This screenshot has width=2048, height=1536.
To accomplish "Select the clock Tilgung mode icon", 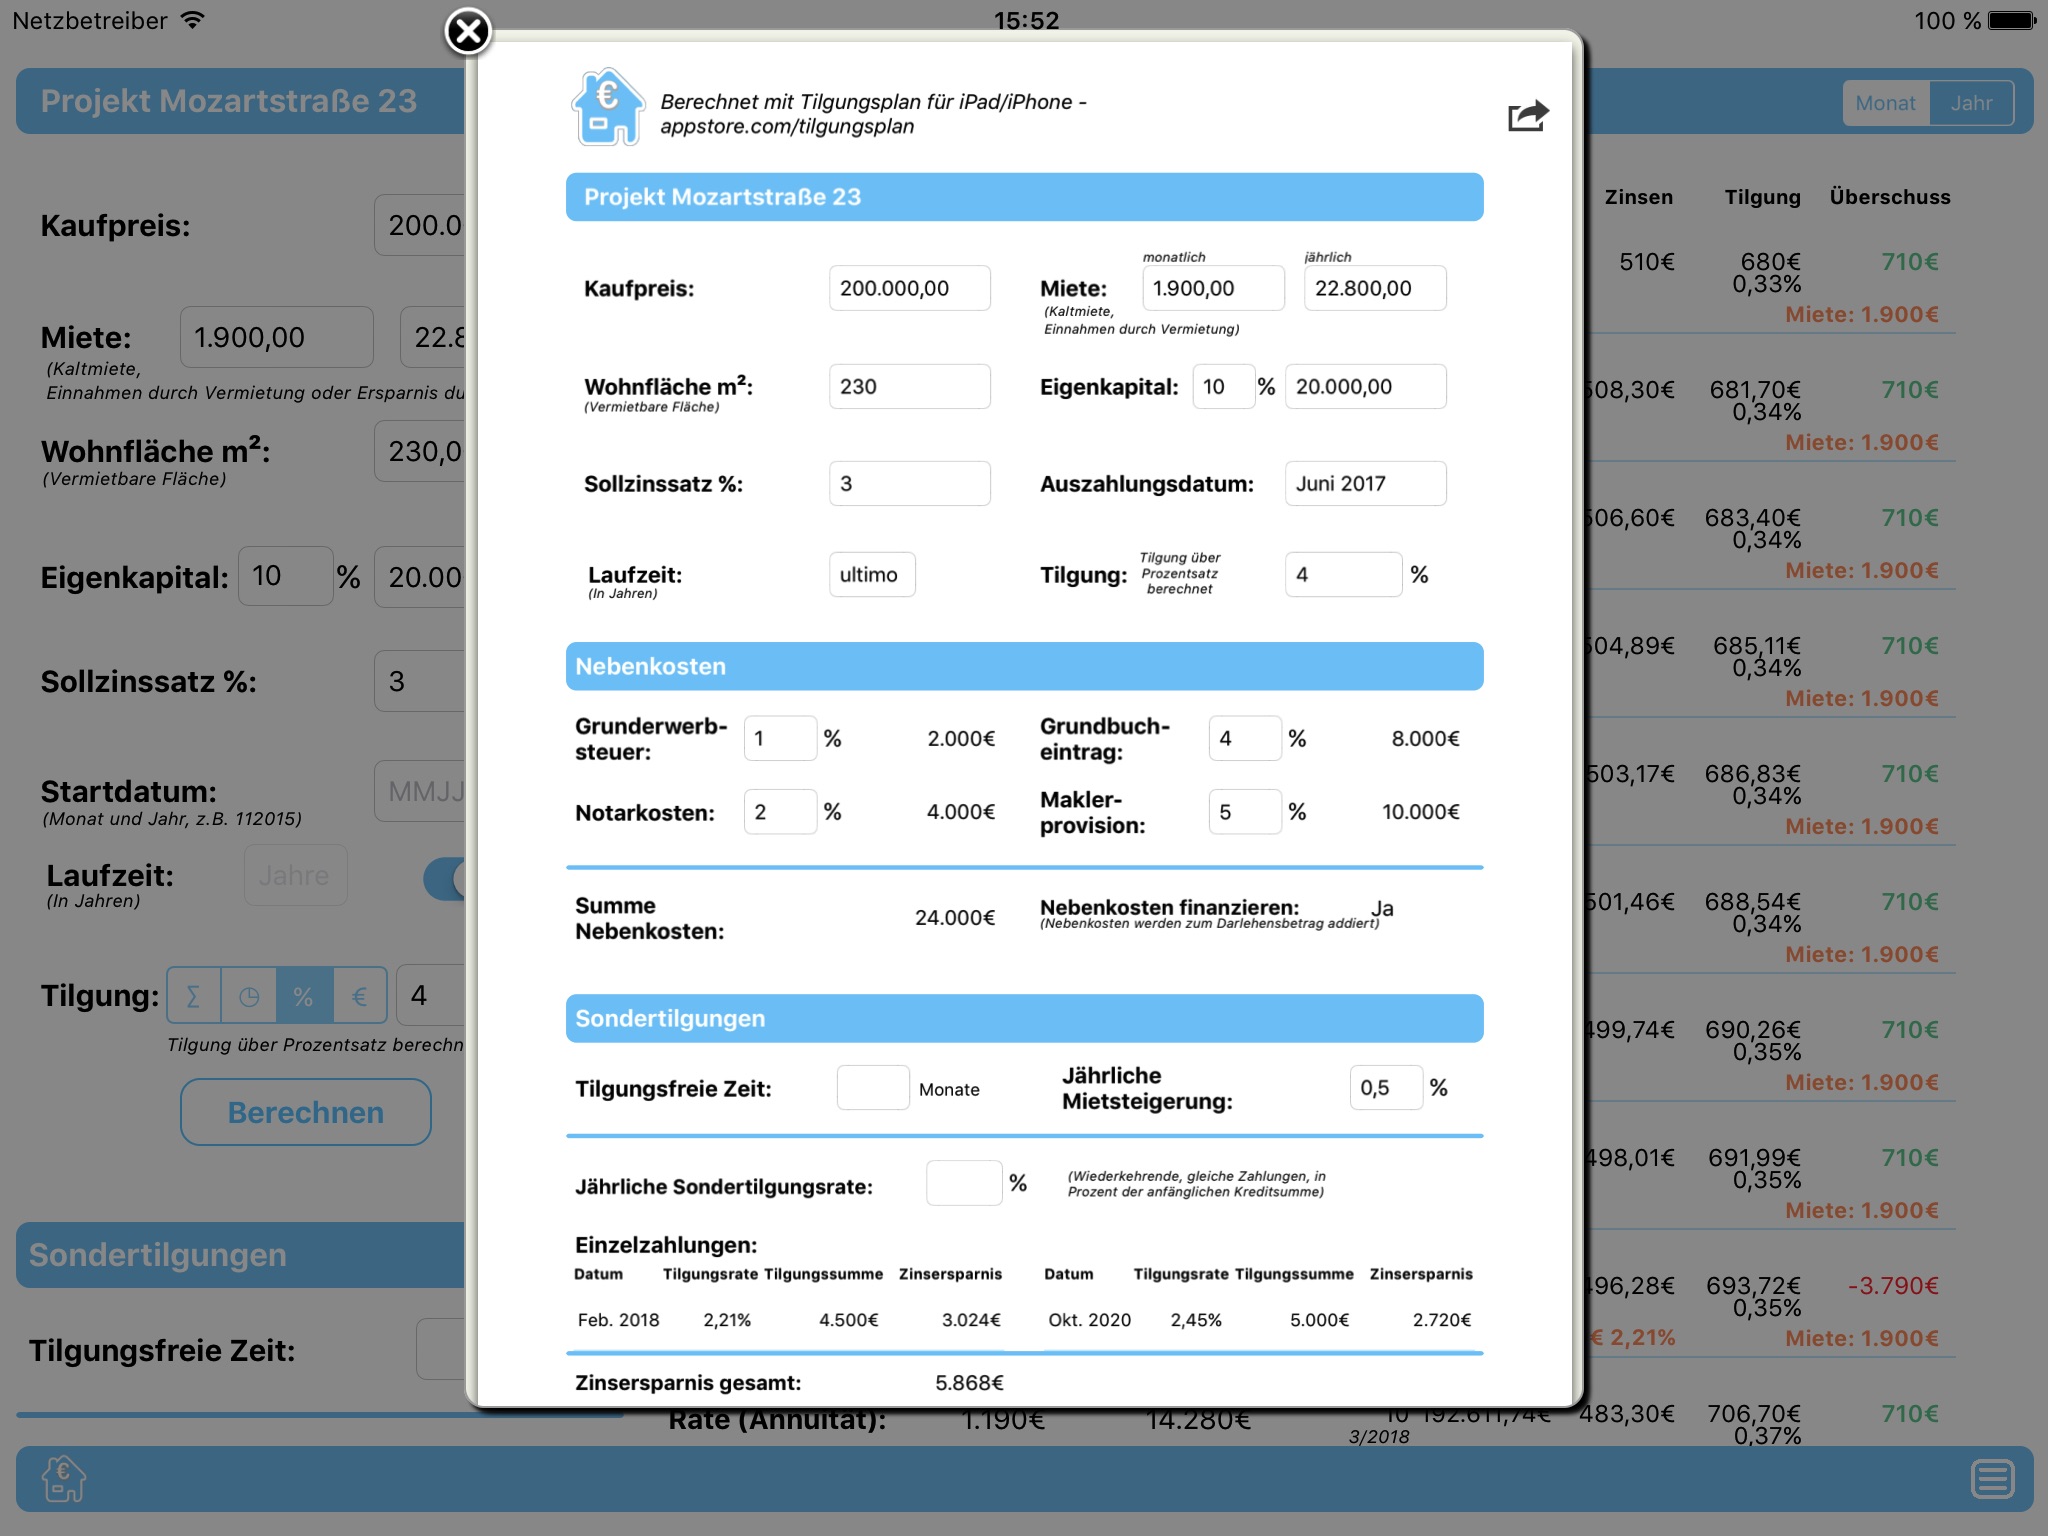I will (x=249, y=996).
